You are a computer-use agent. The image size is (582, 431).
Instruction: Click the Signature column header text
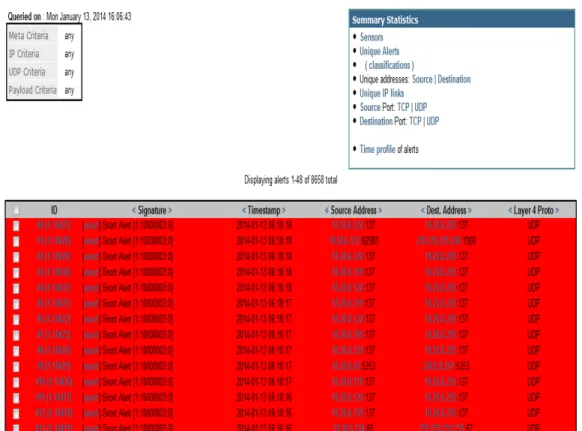coord(152,210)
